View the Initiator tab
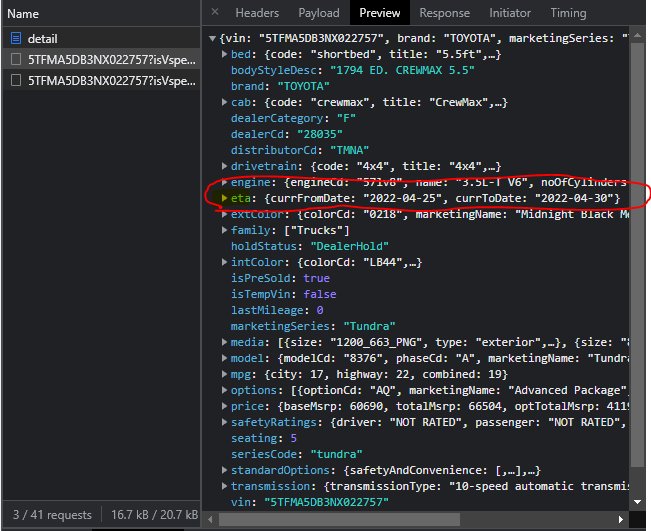Screen dimensions: 651x531 [x=510, y=13]
